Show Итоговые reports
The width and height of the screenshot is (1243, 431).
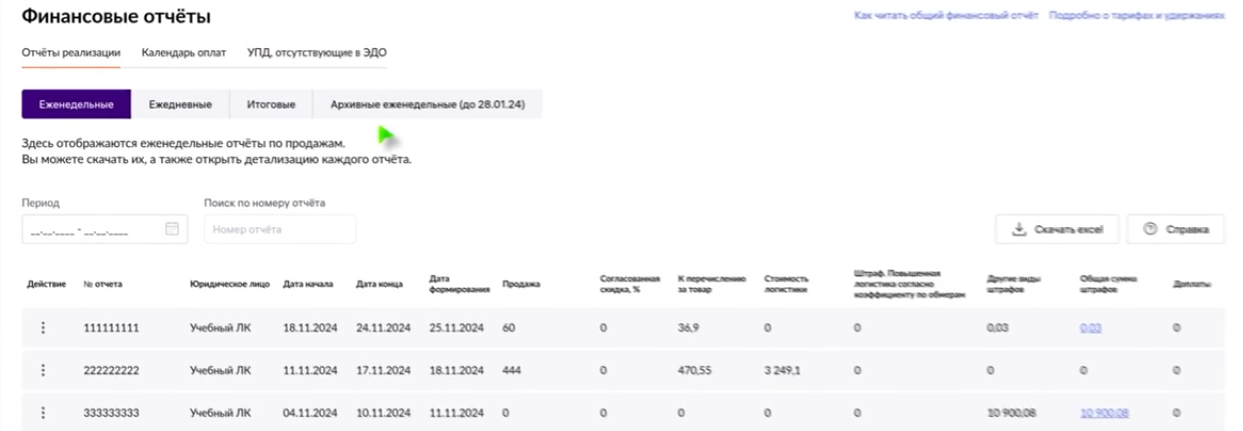pyautogui.click(x=270, y=104)
